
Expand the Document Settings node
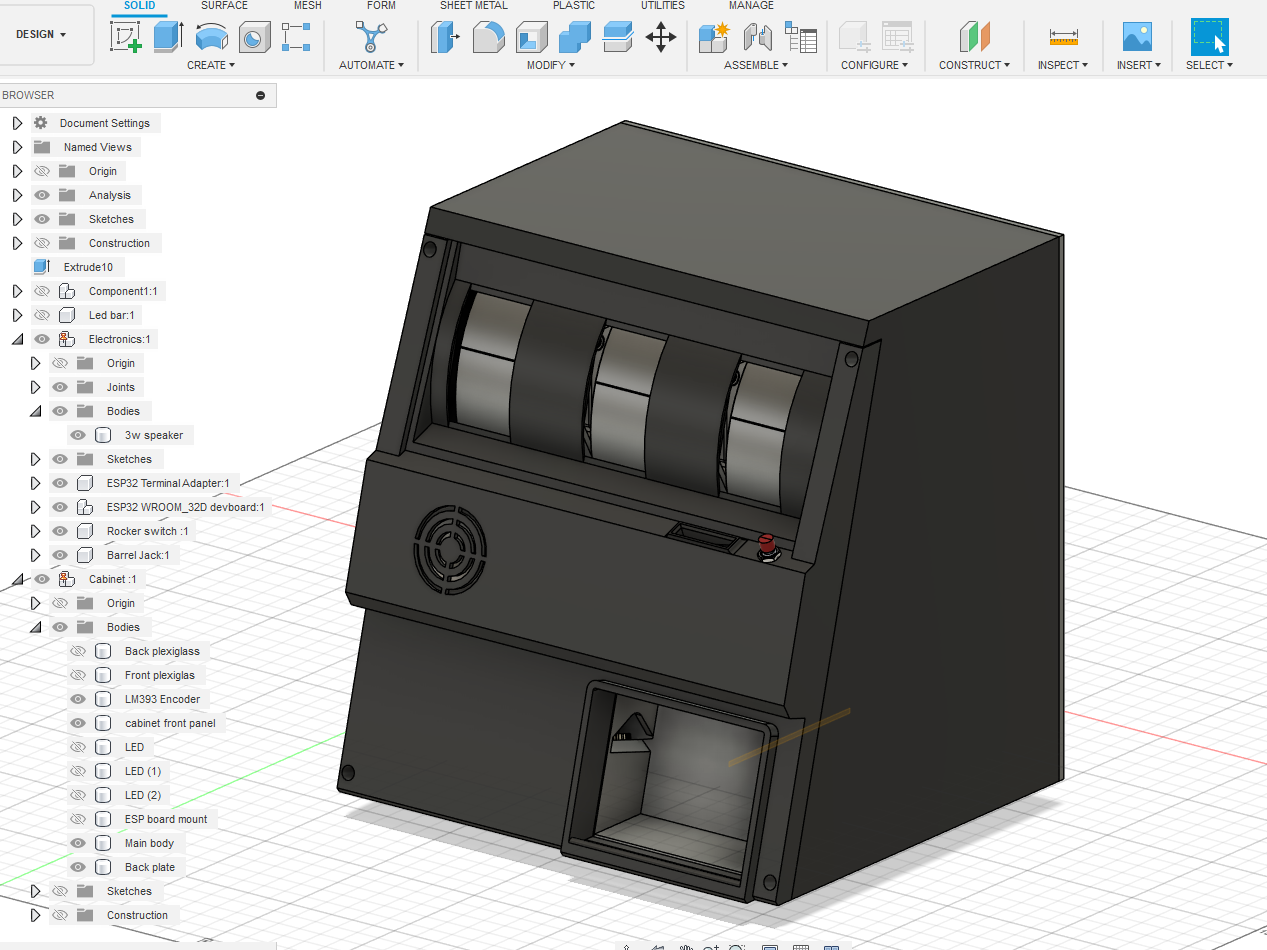pyautogui.click(x=17, y=123)
